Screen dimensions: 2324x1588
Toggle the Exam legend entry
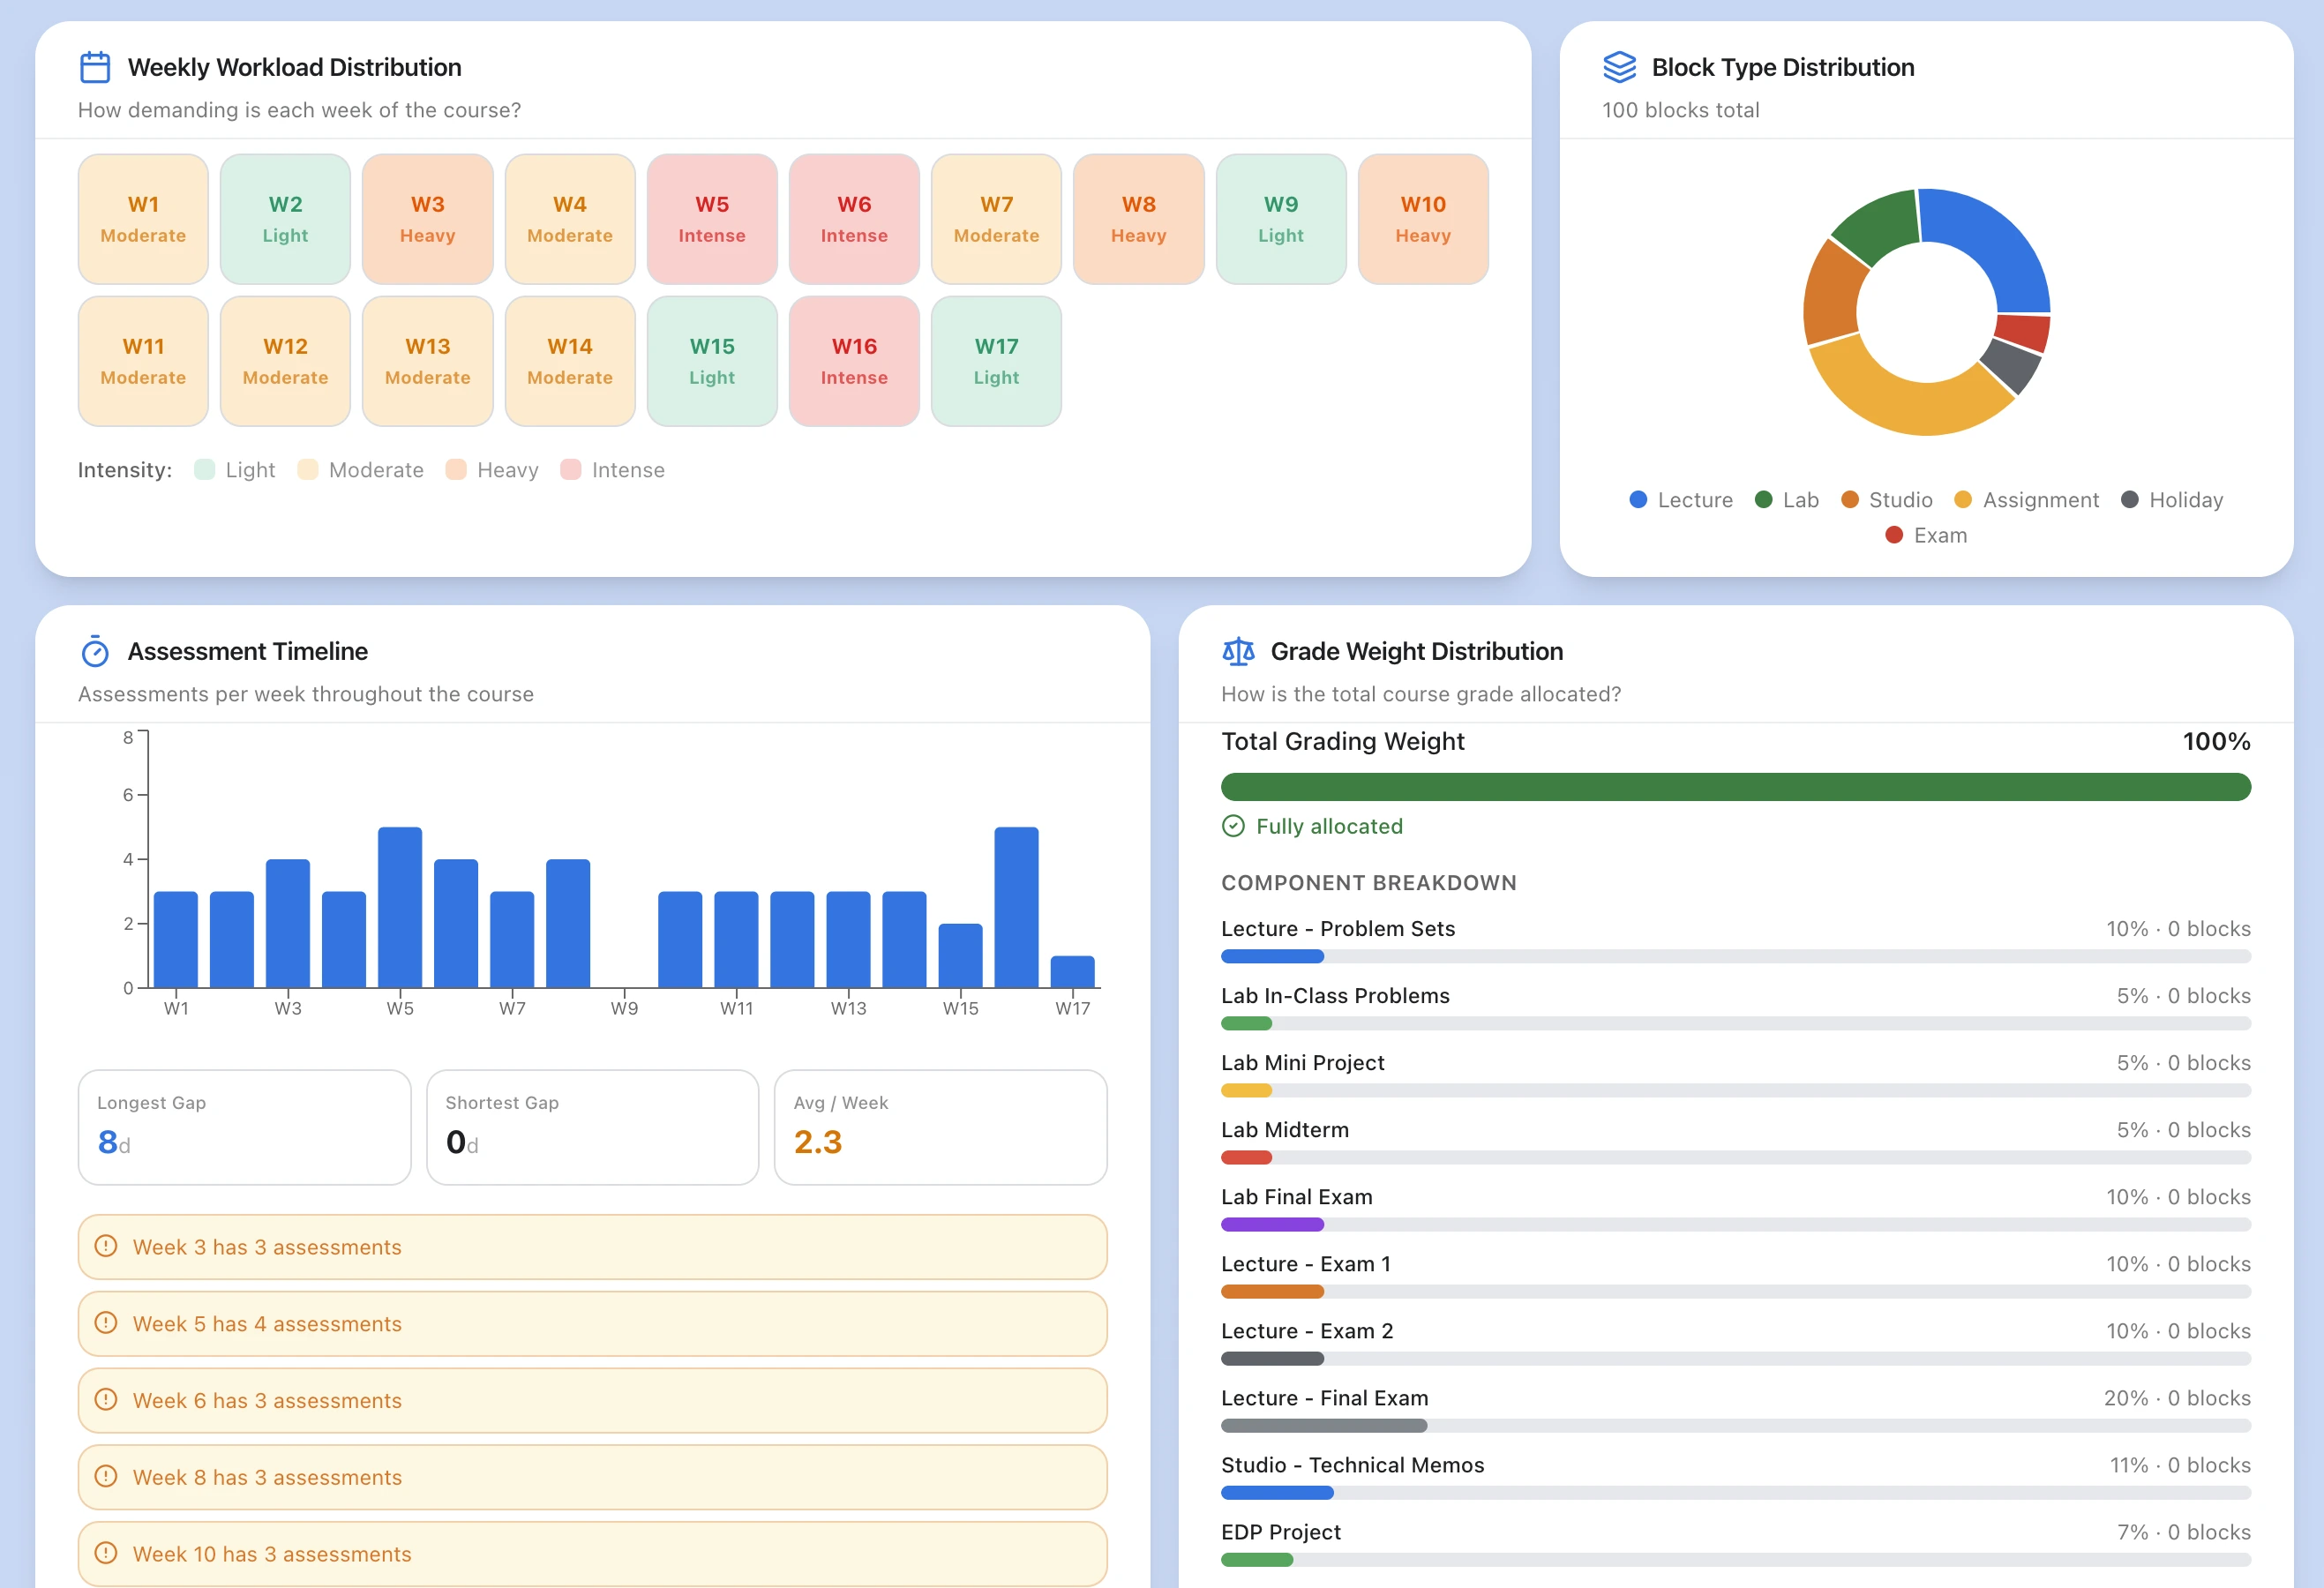(1926, 535)
